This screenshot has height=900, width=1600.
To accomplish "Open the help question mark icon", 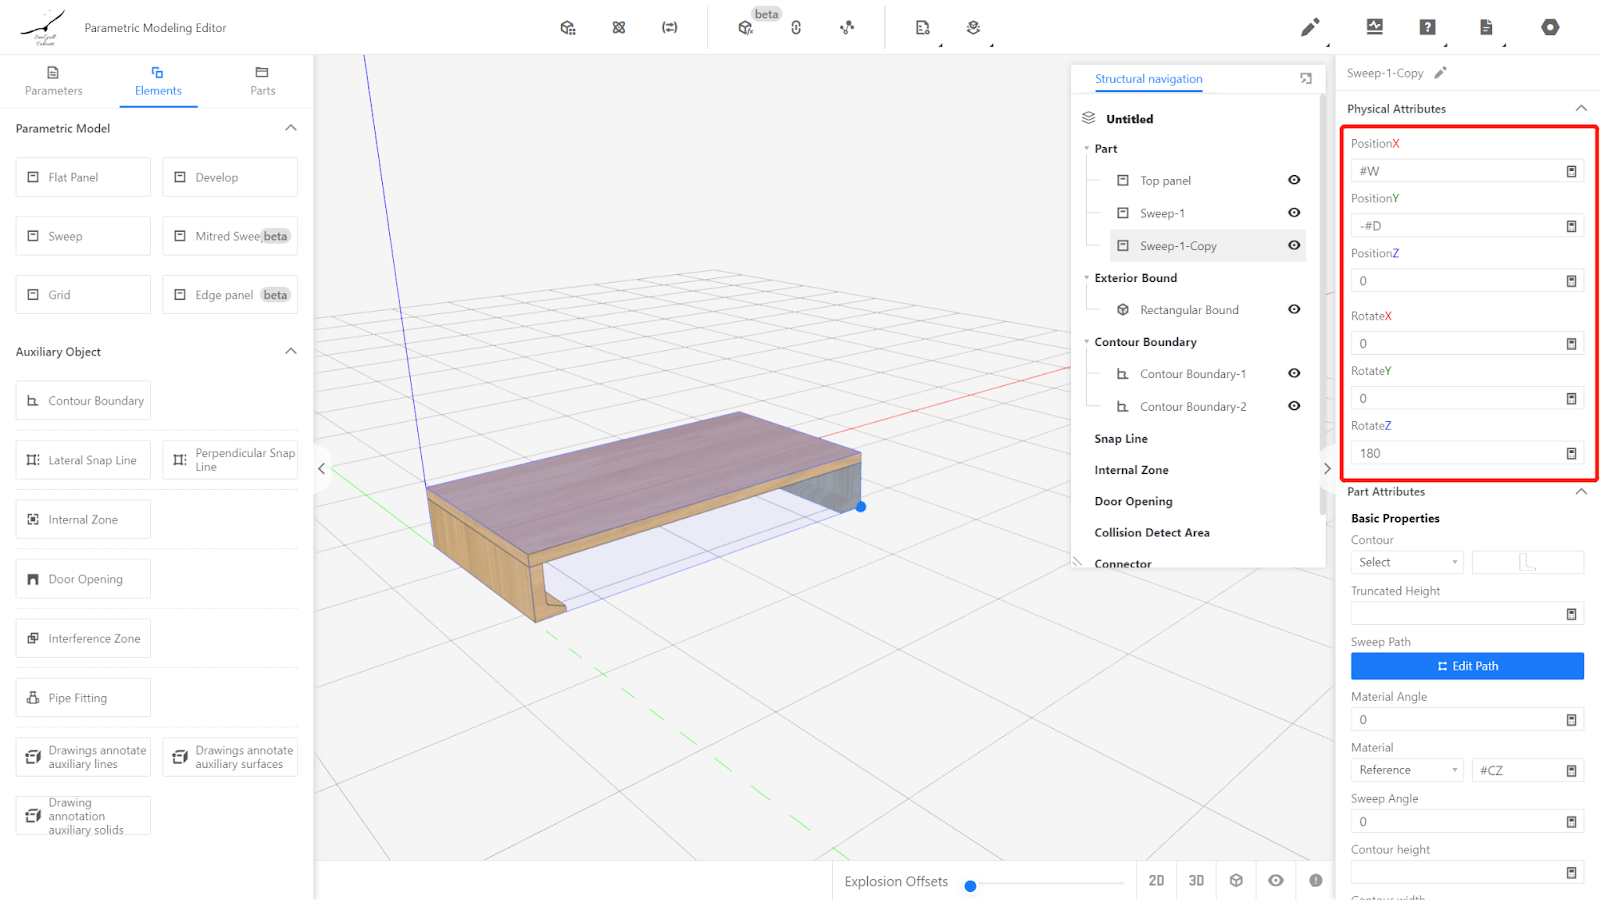I will tap(1427, 28).
